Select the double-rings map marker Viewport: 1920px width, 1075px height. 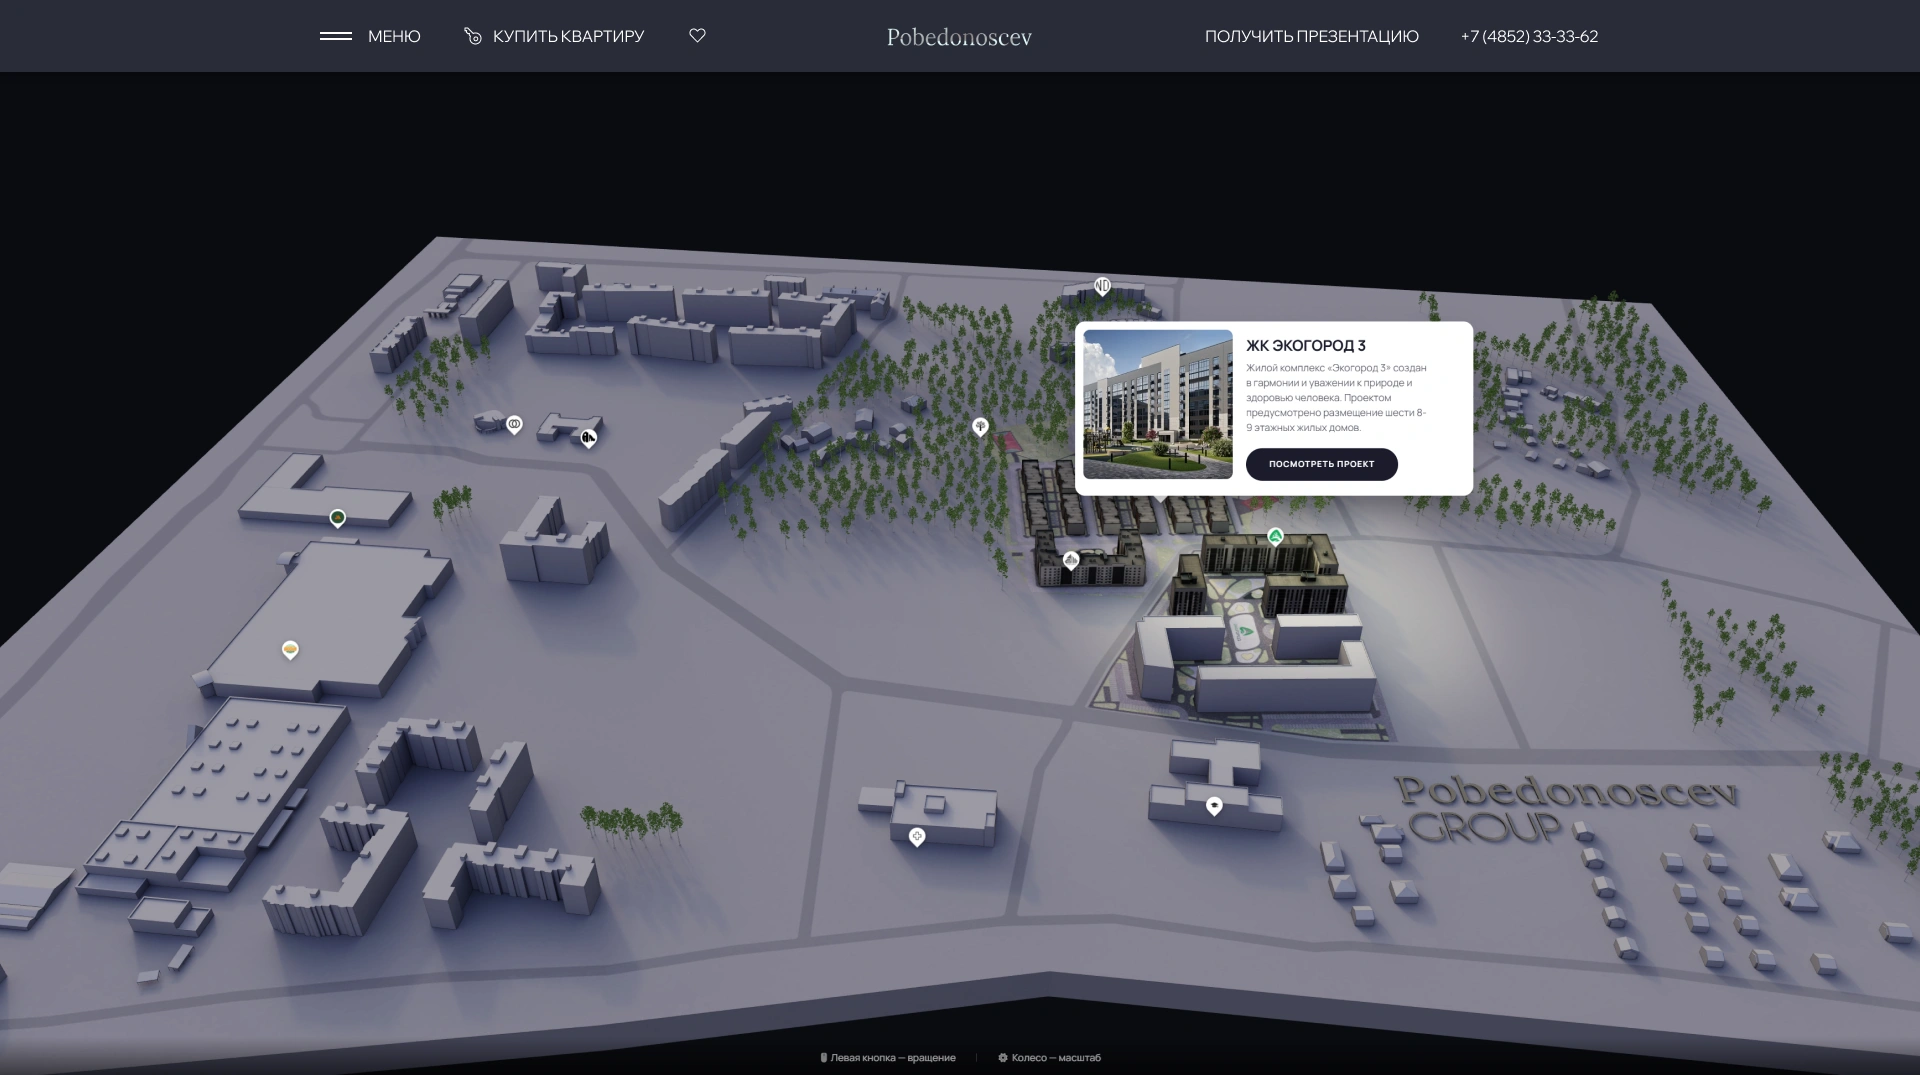coord(514,425)
